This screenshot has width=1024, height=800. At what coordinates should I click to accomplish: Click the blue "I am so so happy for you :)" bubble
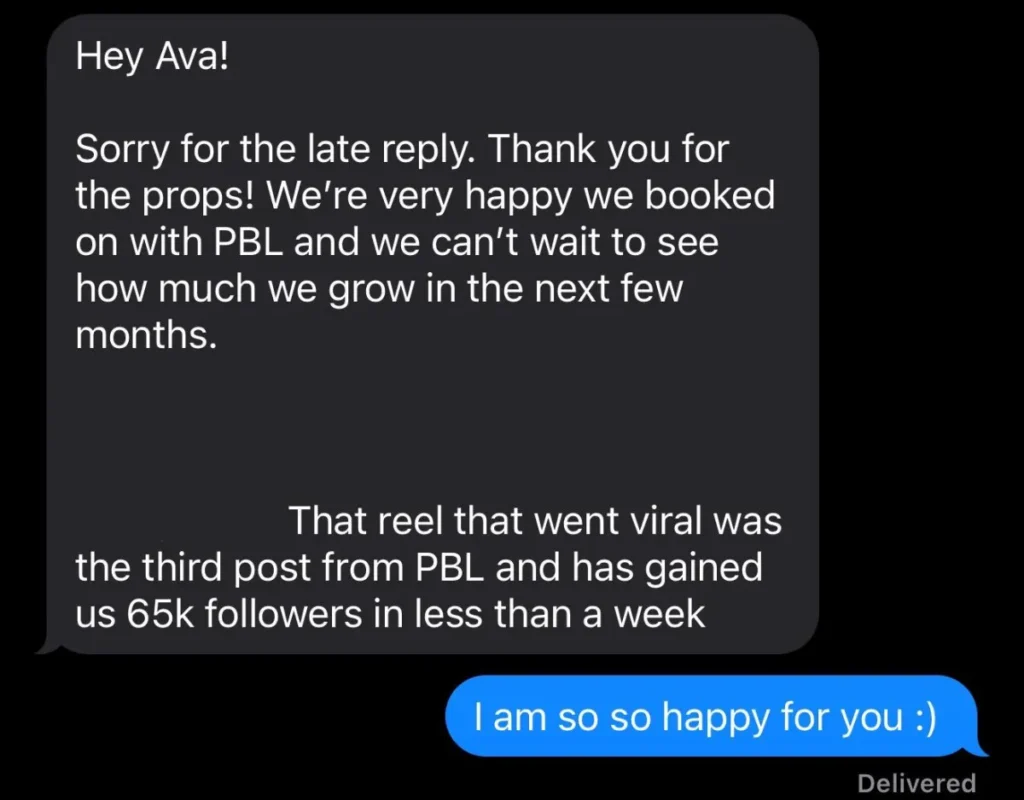point(706,716)
